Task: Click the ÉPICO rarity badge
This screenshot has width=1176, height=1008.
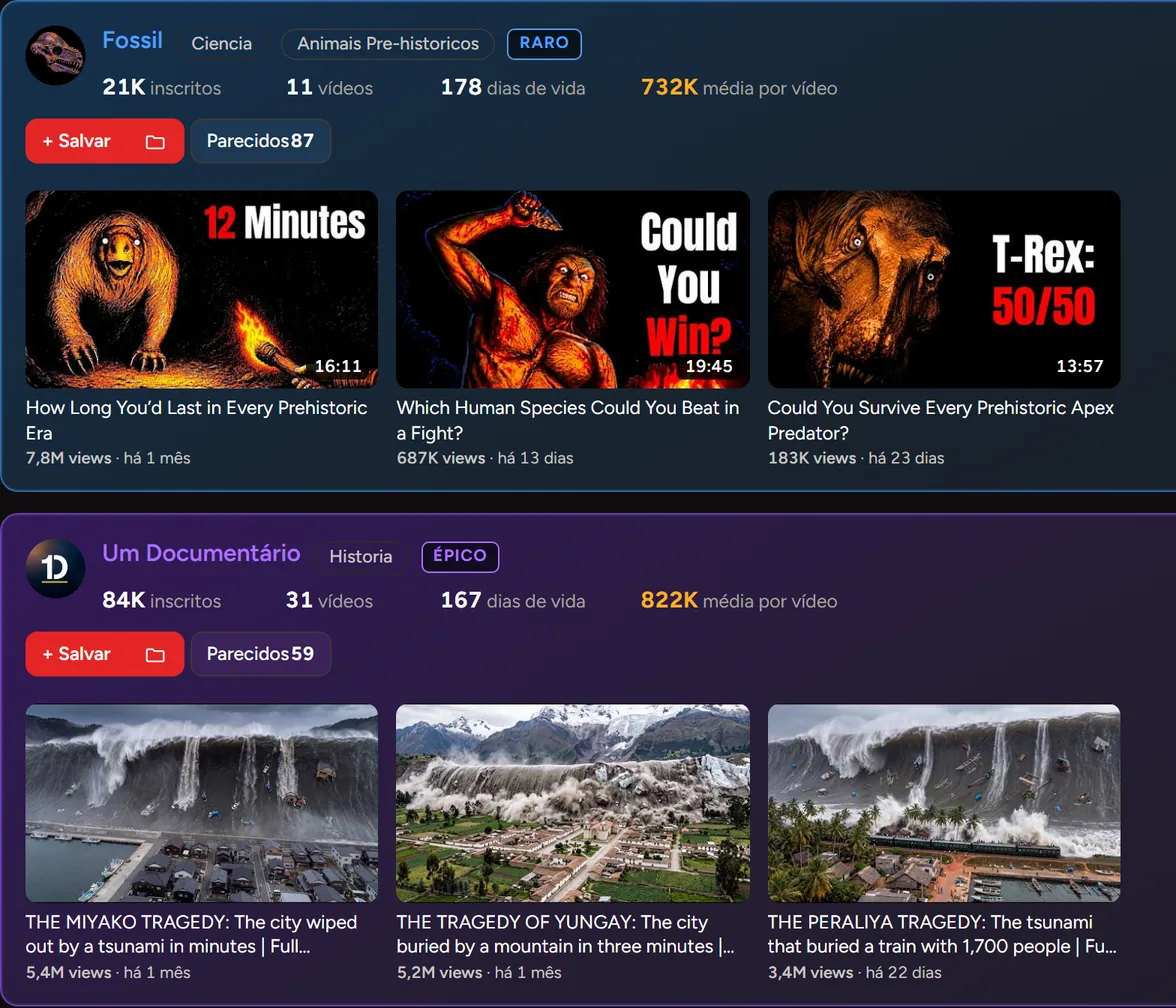Action: click(460, 556)
